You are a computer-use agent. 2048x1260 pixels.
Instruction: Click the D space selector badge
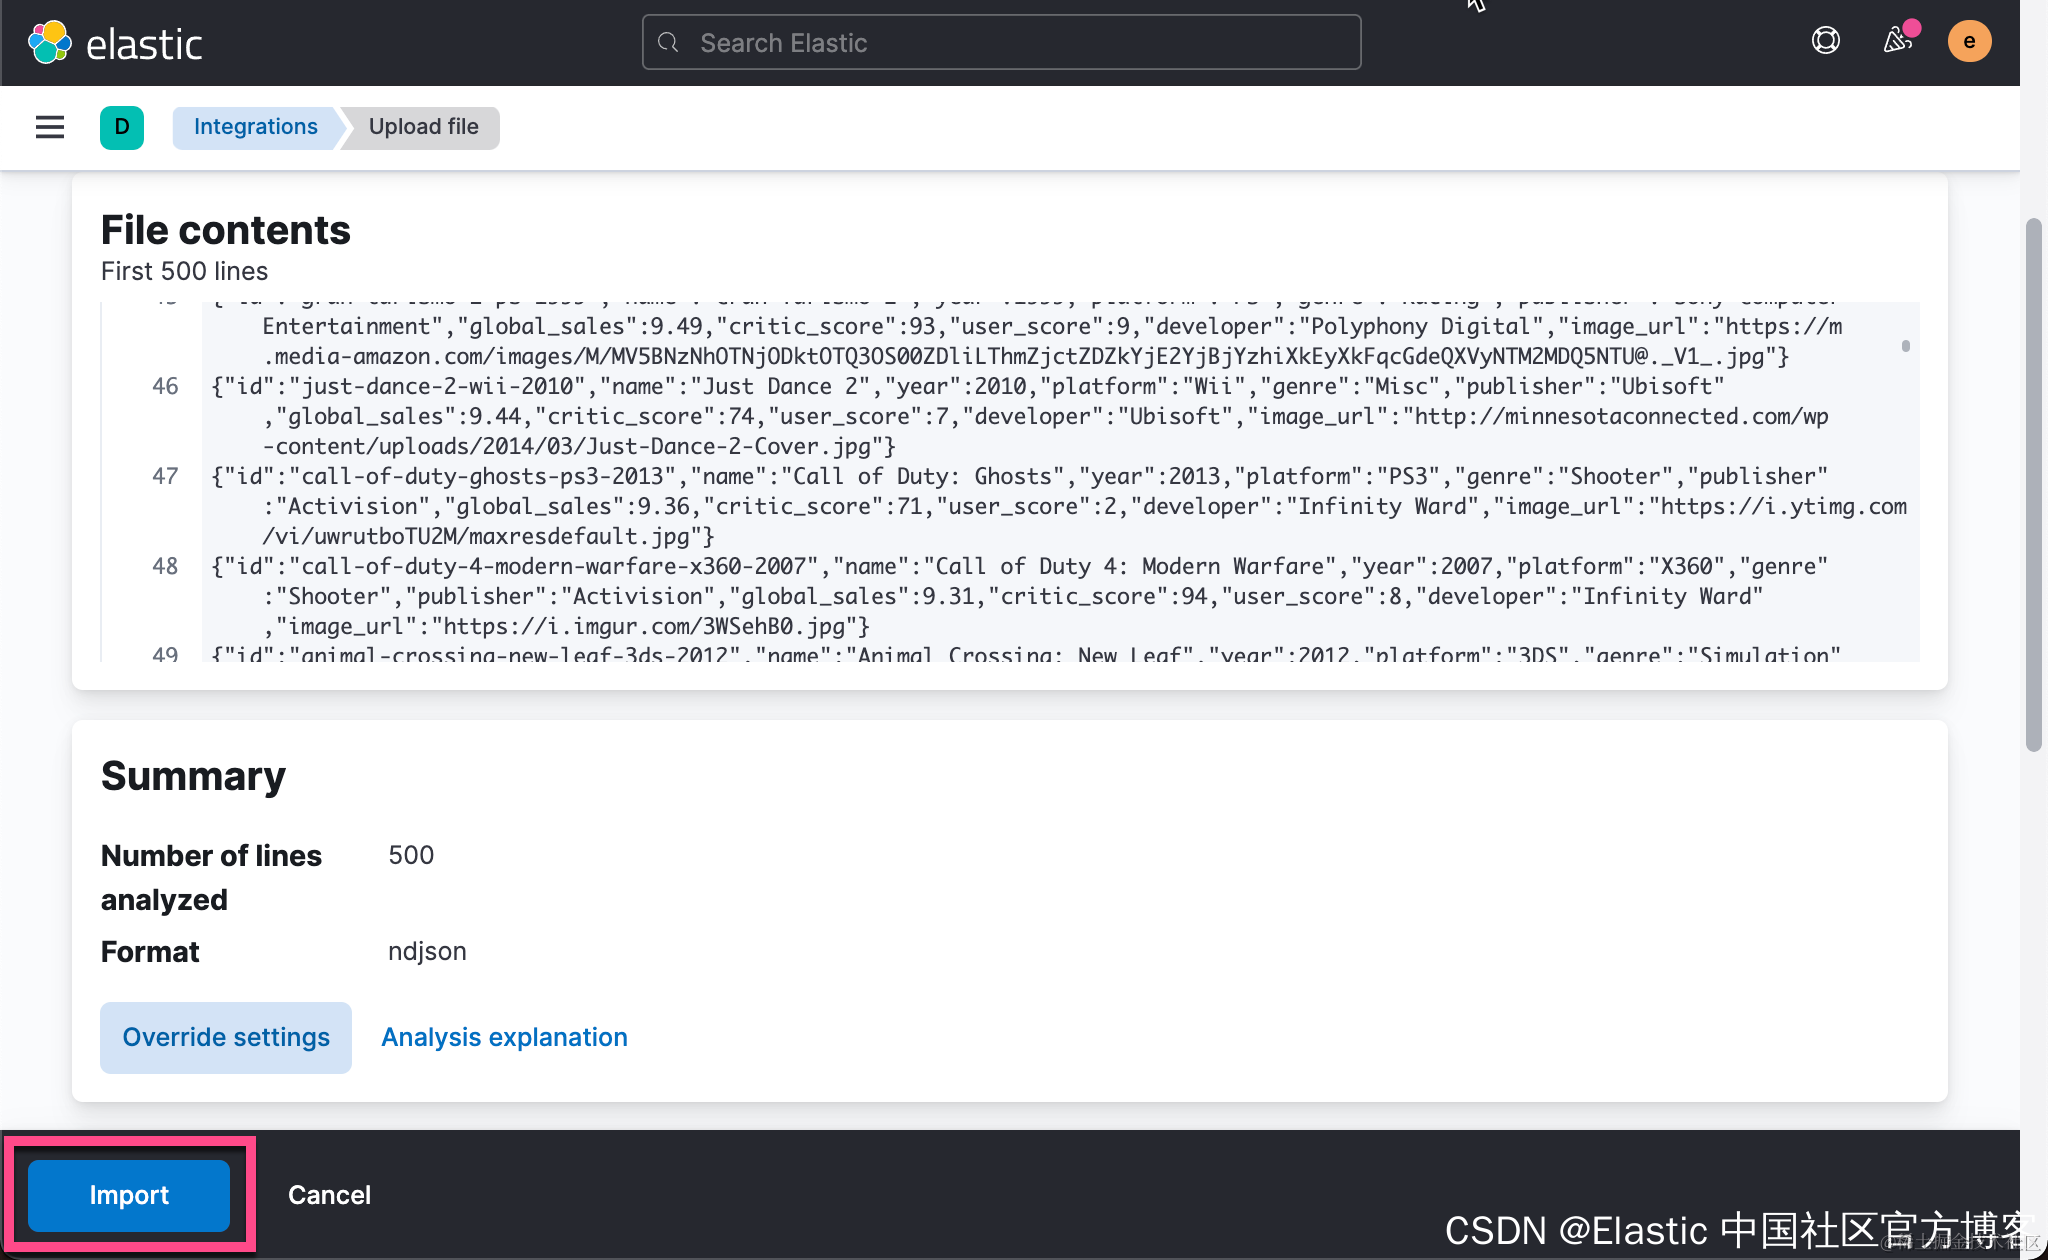coord(122,127)
